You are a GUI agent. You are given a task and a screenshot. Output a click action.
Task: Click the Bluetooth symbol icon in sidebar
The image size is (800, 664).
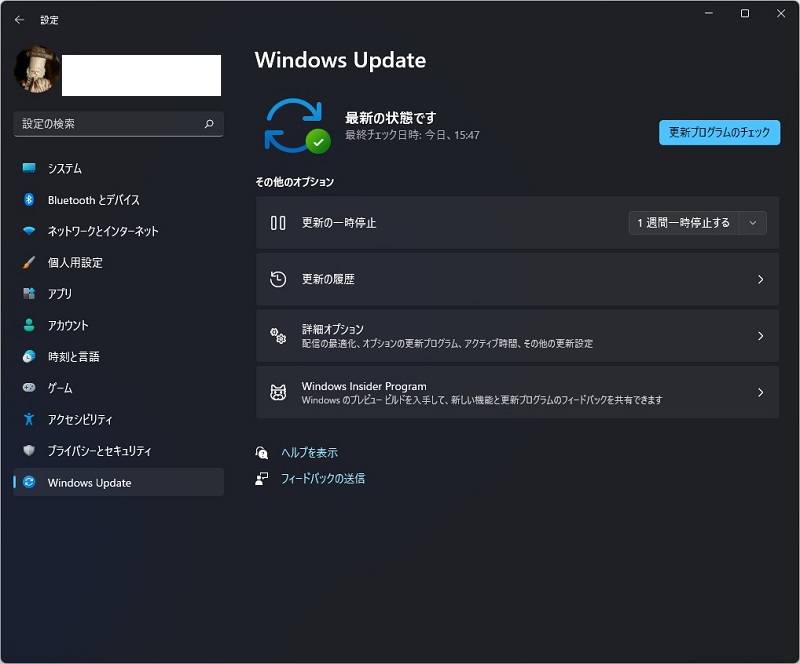[29, 200]
